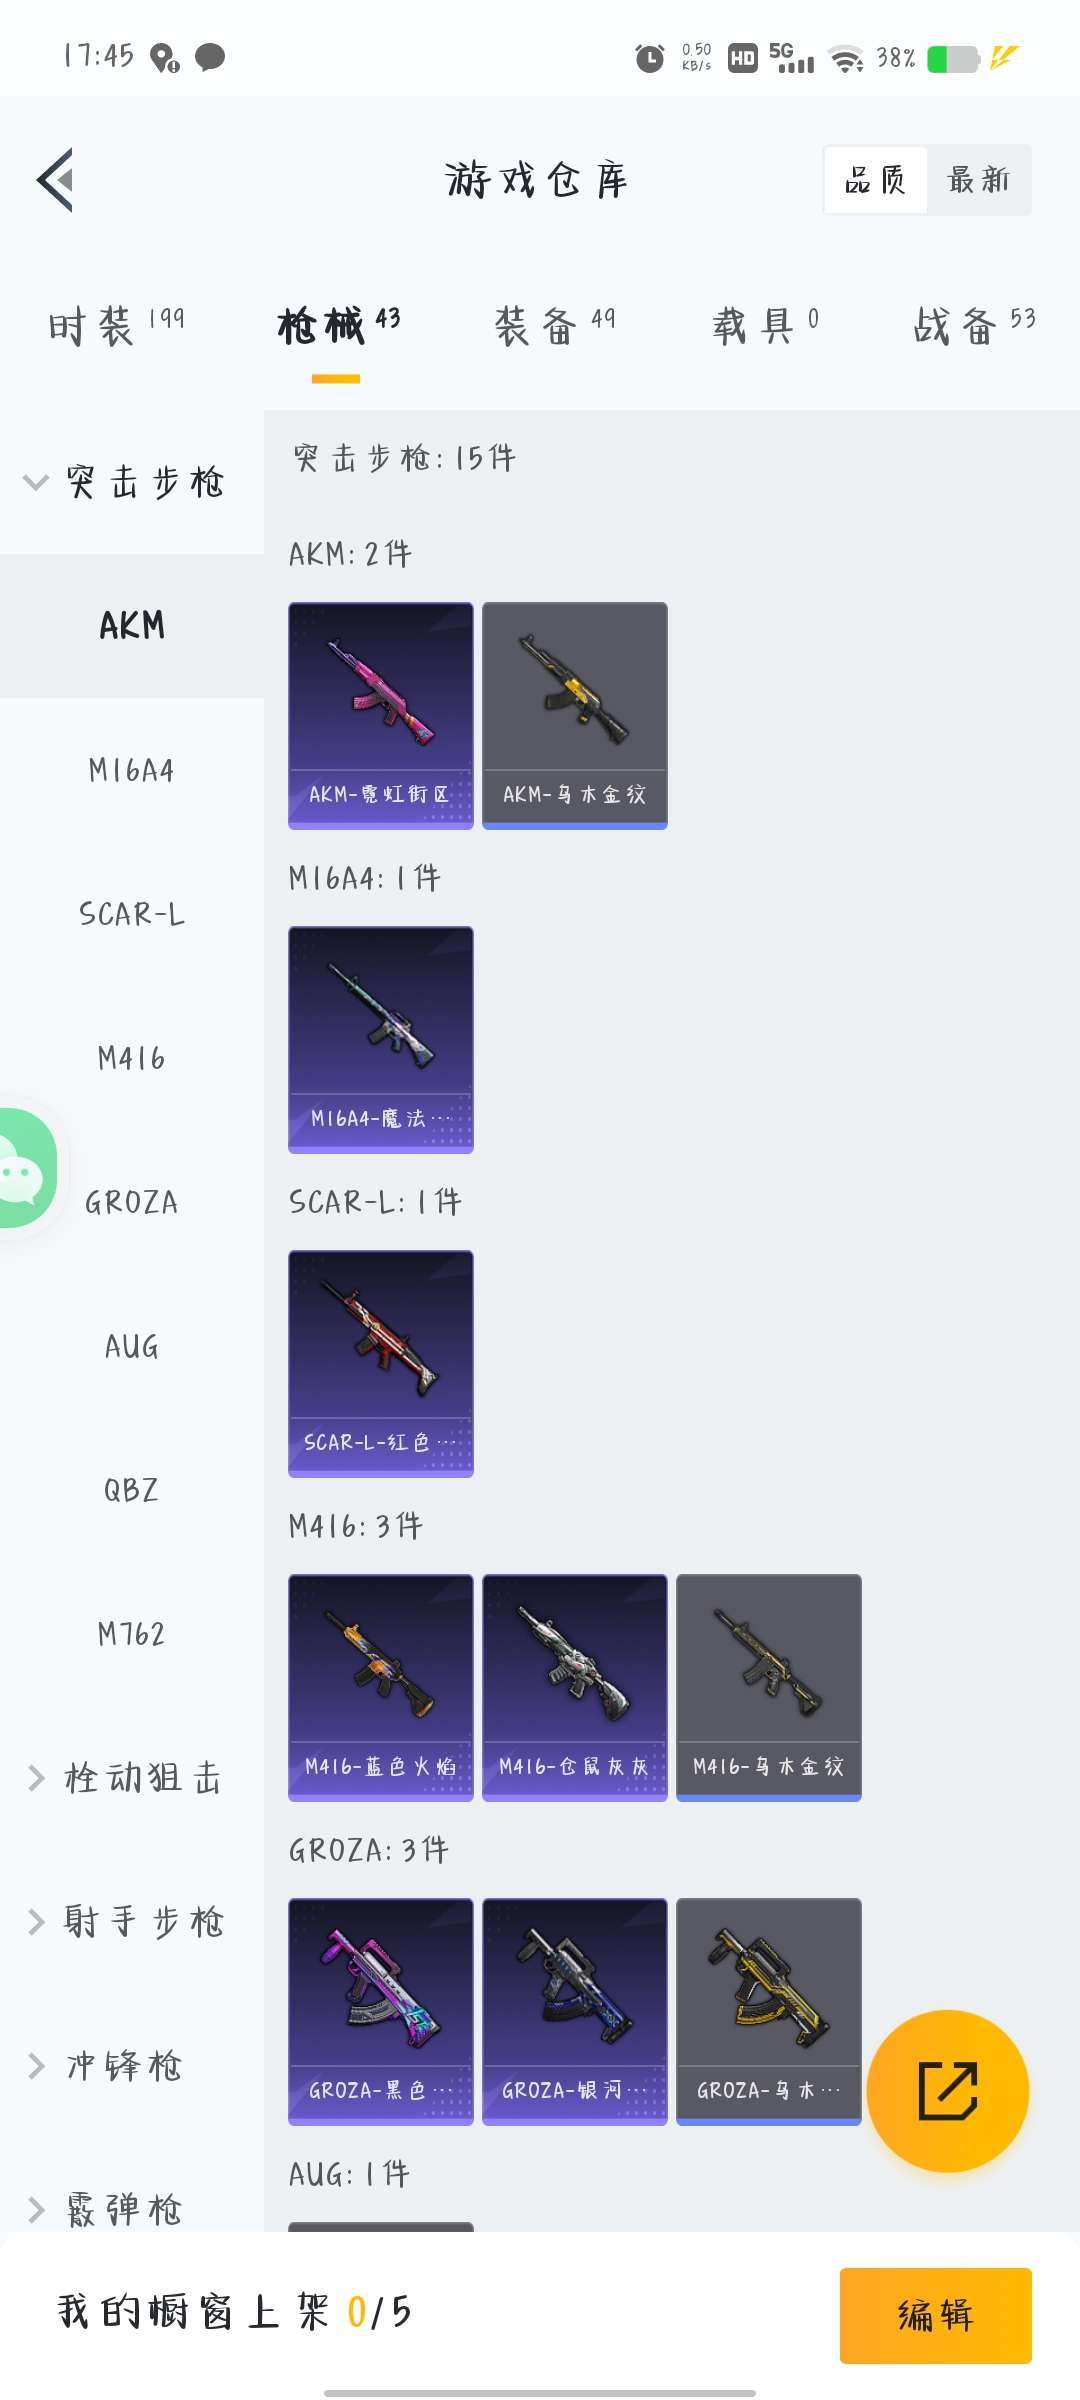This screenshot has width=1080, height=2400.
Task: Switch to the 装备 tab
Action: click(555, 326)
